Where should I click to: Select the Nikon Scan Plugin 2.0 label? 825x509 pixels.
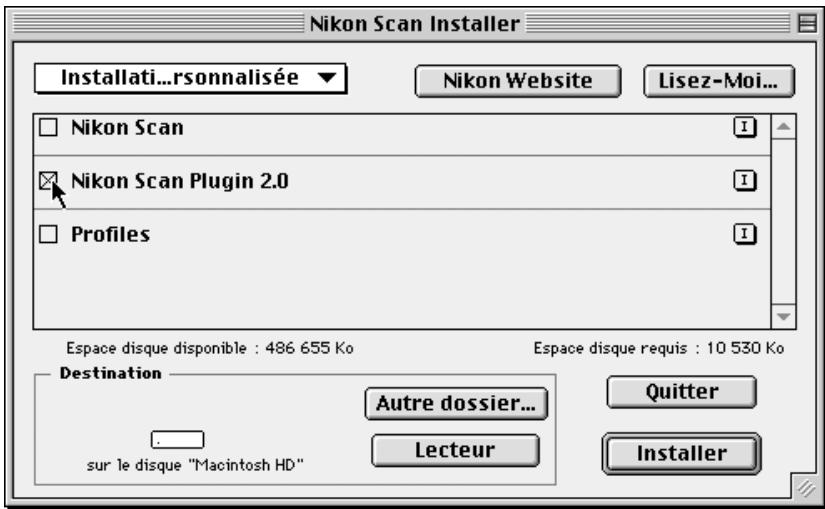point(179,181)
